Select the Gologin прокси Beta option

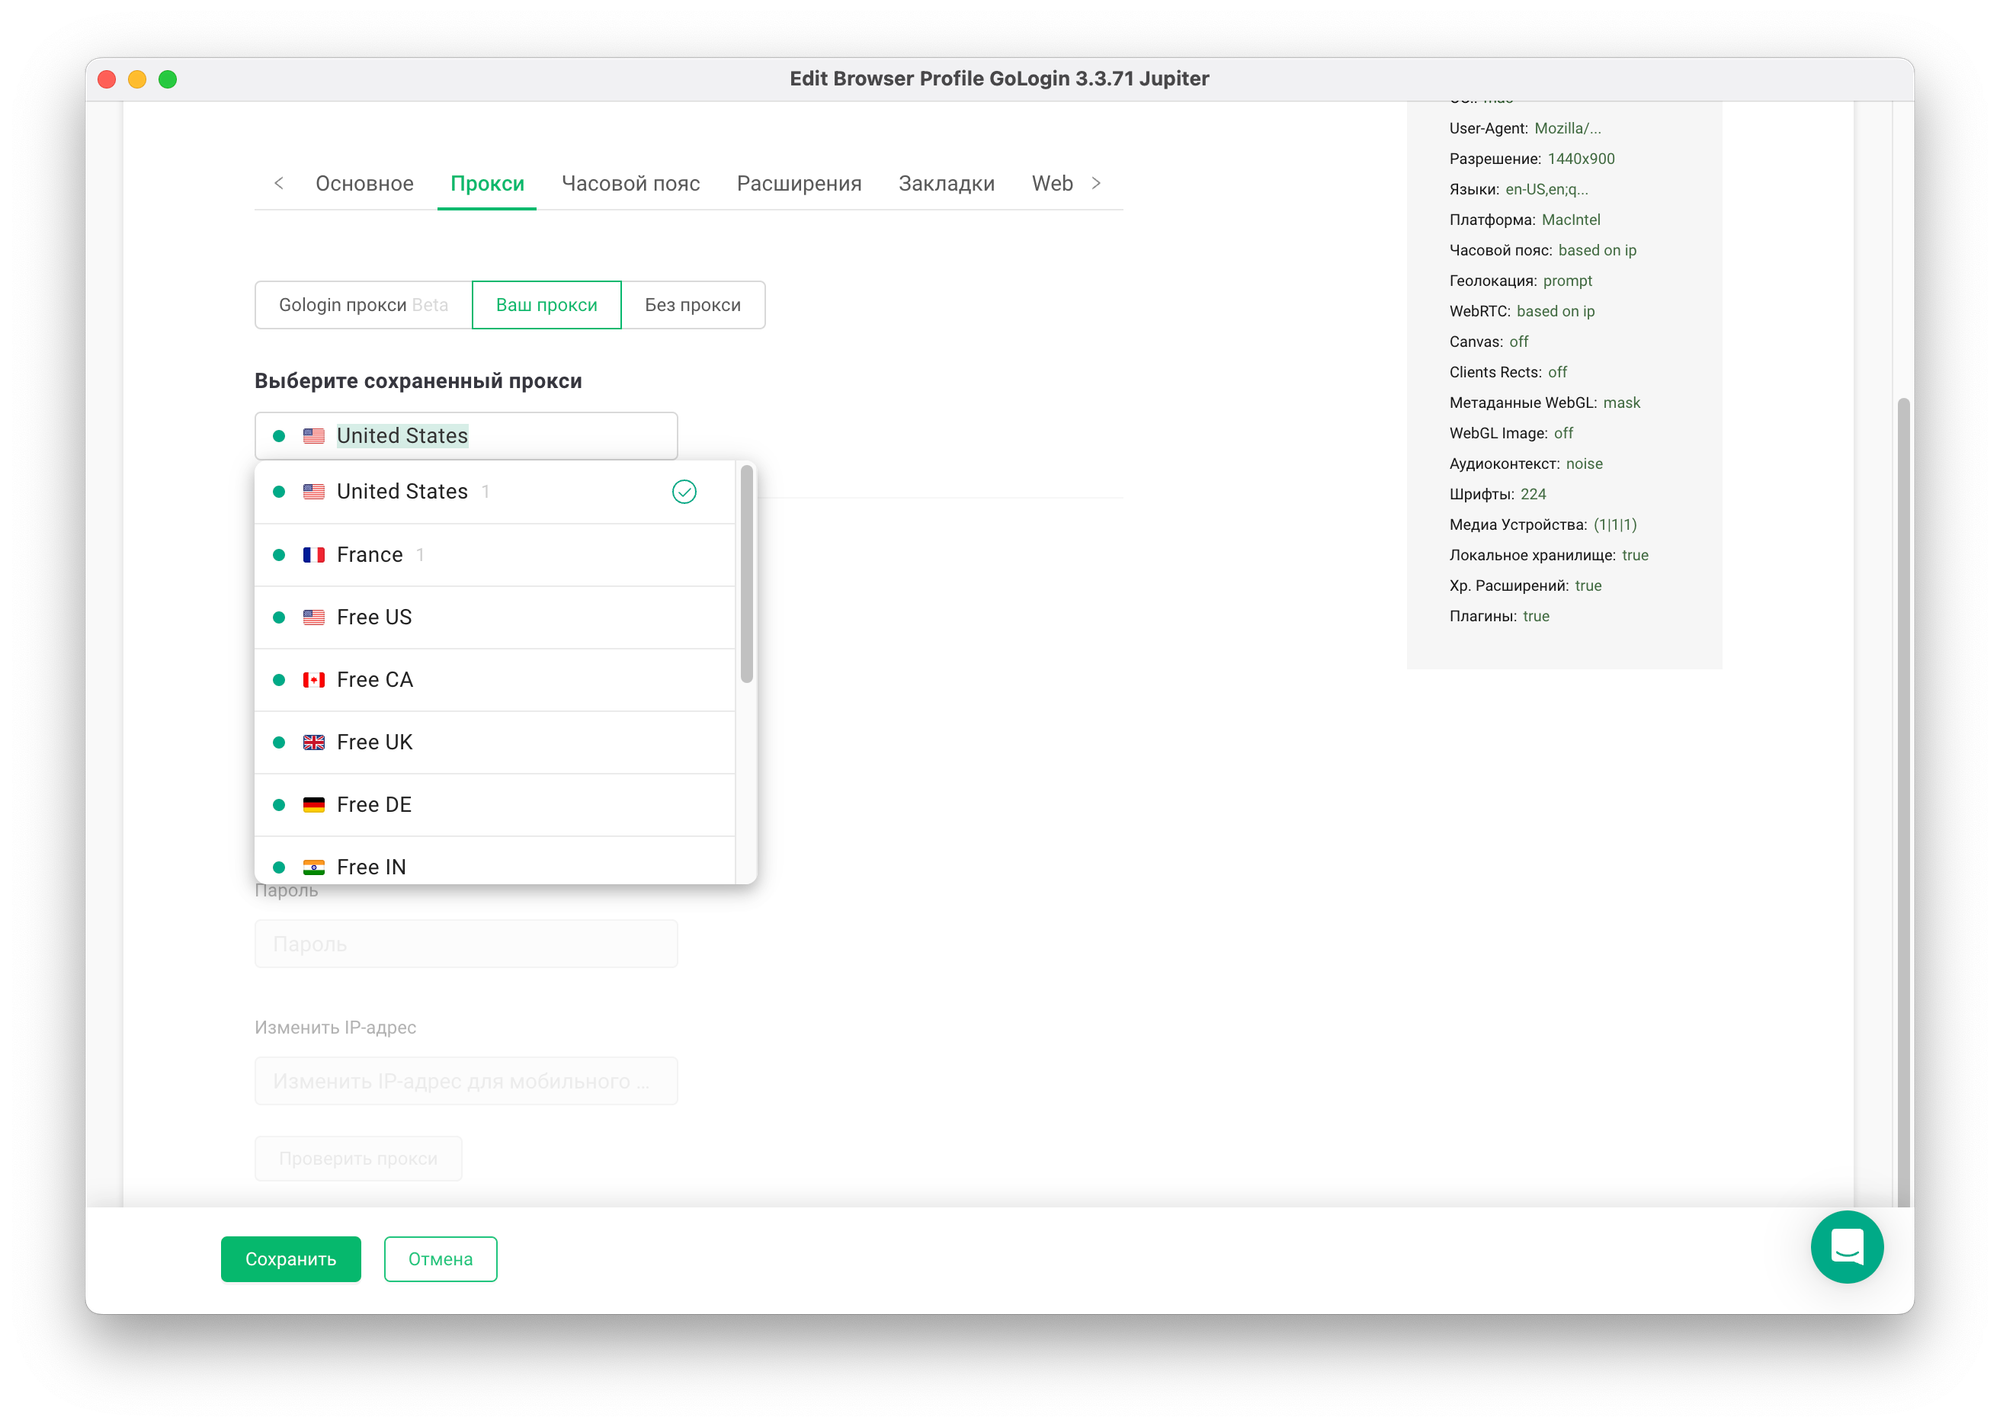coord(363,305)
